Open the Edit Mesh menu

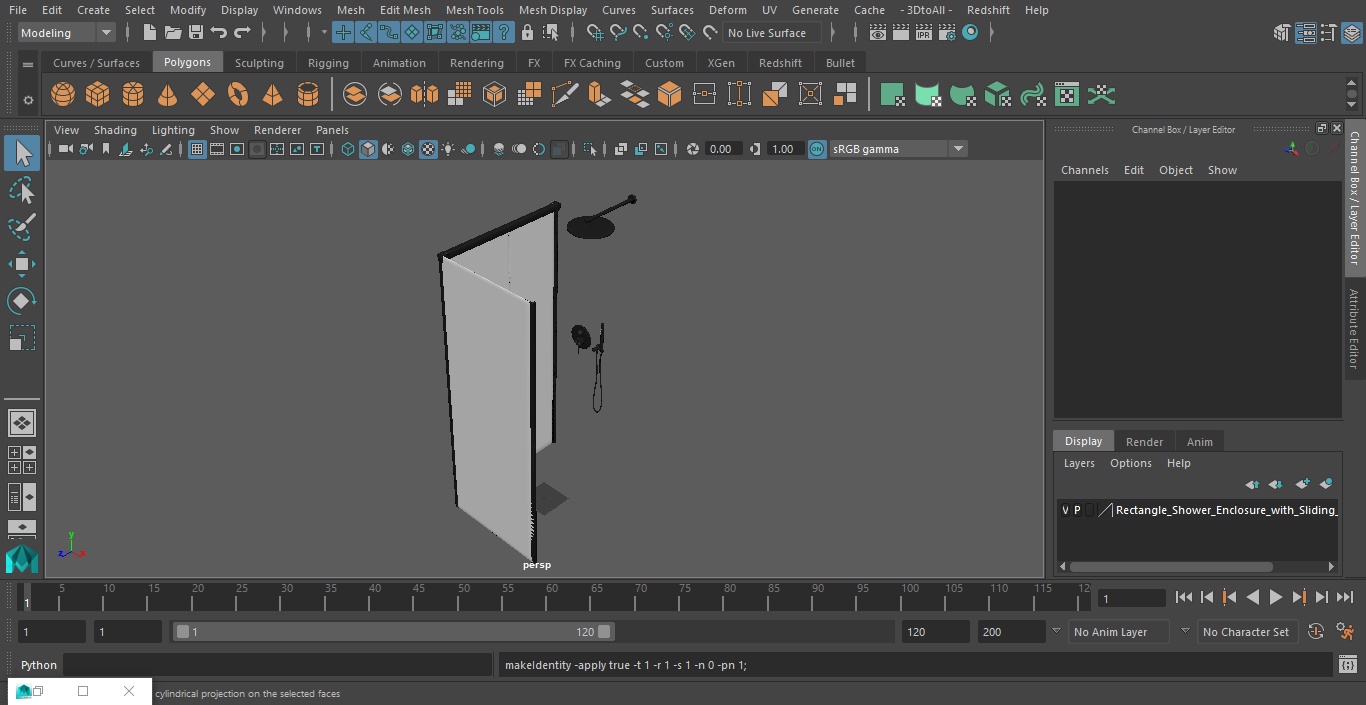click(405, 10)
